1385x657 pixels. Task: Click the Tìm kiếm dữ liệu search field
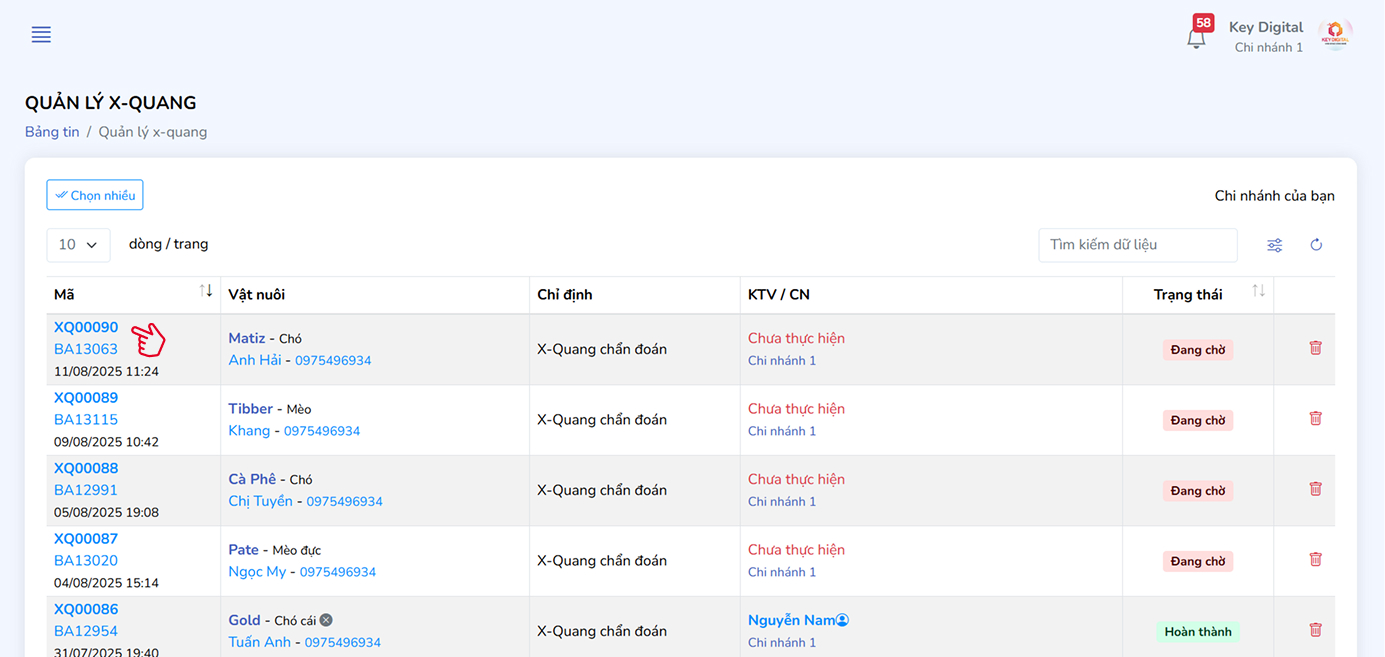[1137, 245]
